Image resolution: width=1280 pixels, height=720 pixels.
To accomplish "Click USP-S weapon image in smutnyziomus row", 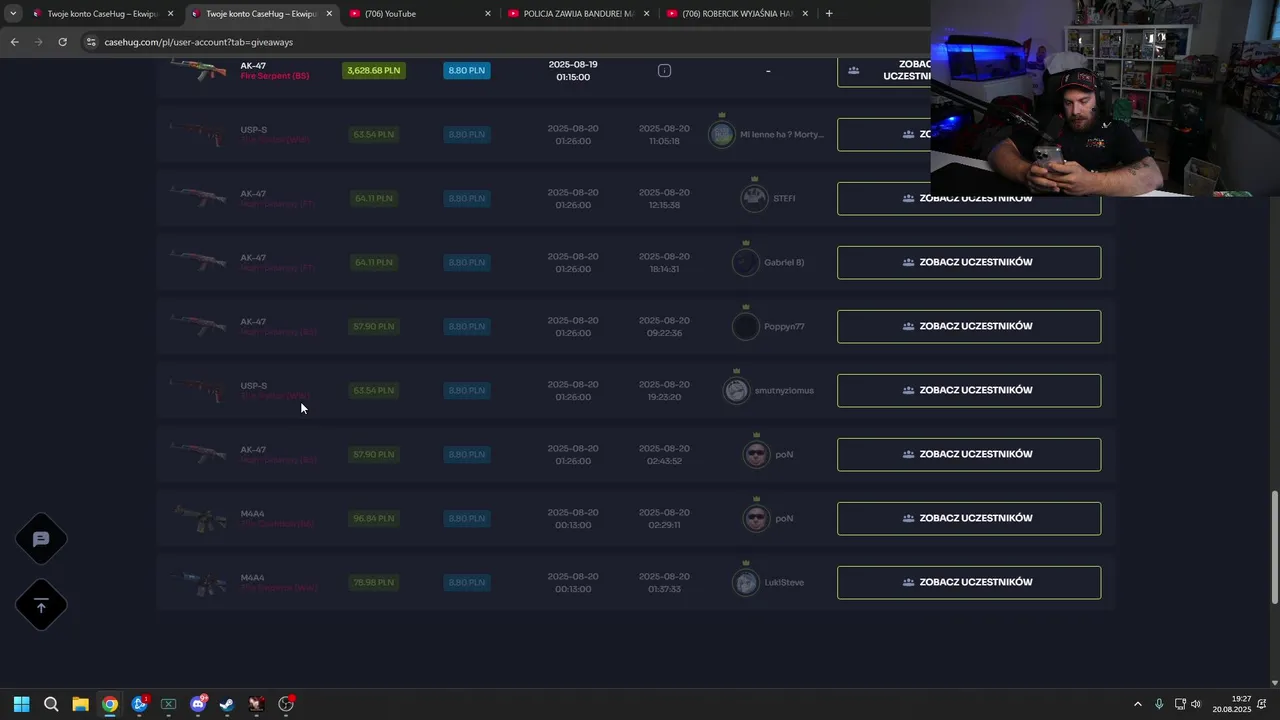I will (198, 389).
